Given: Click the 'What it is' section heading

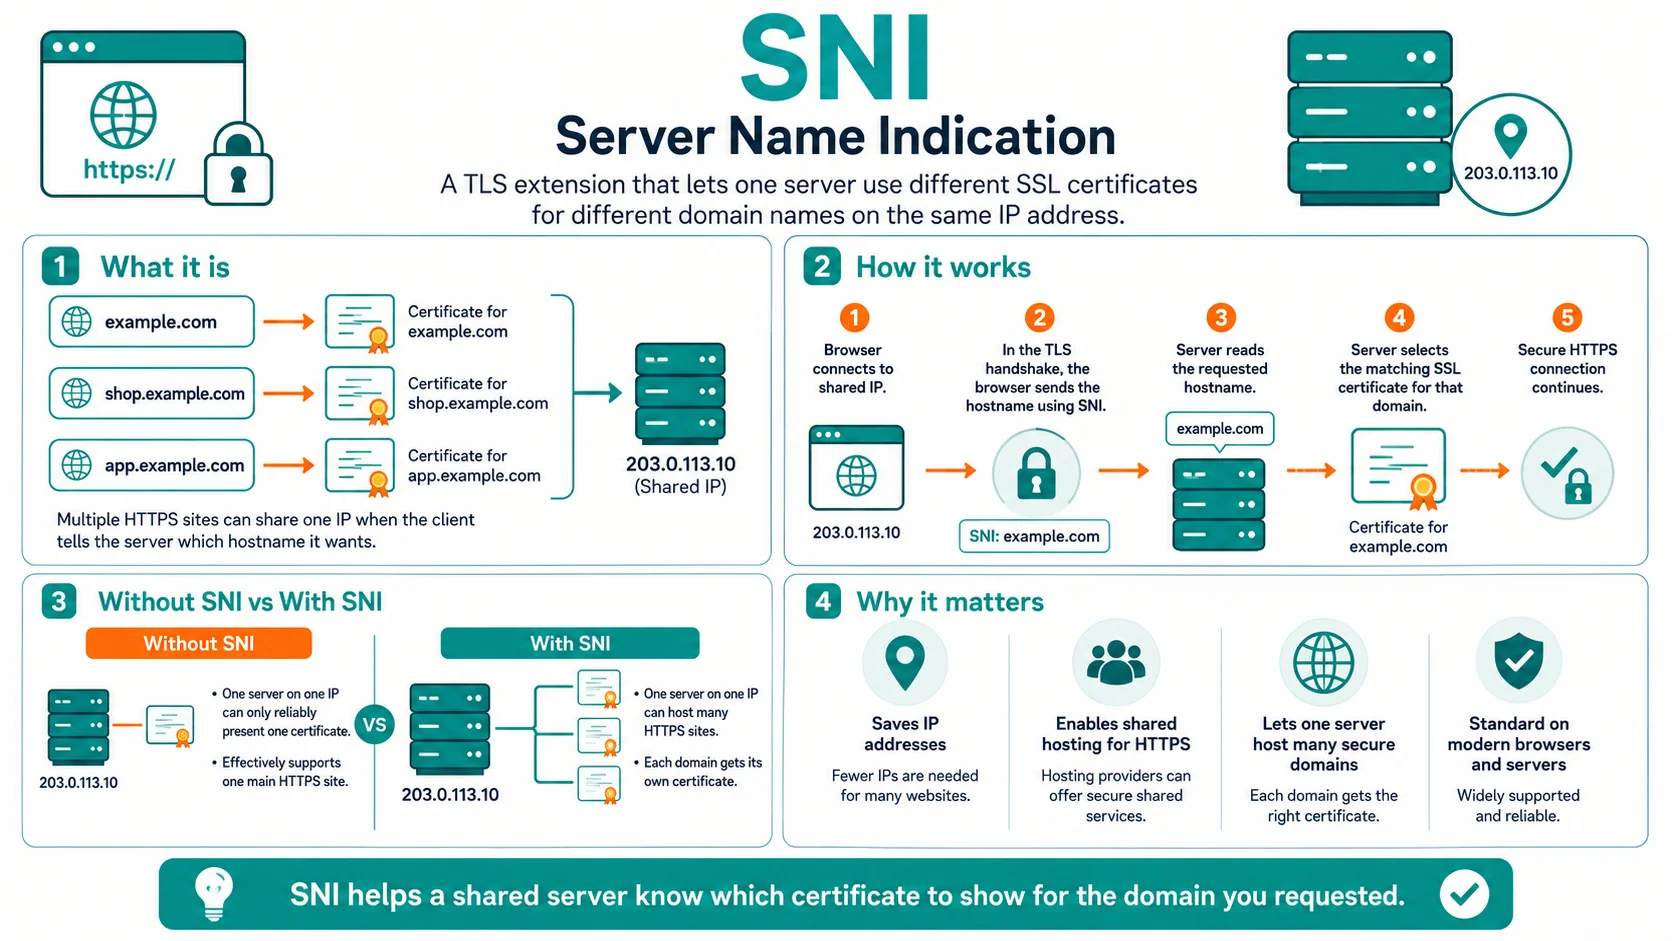Looking at the screenshot, I should 165,267.
